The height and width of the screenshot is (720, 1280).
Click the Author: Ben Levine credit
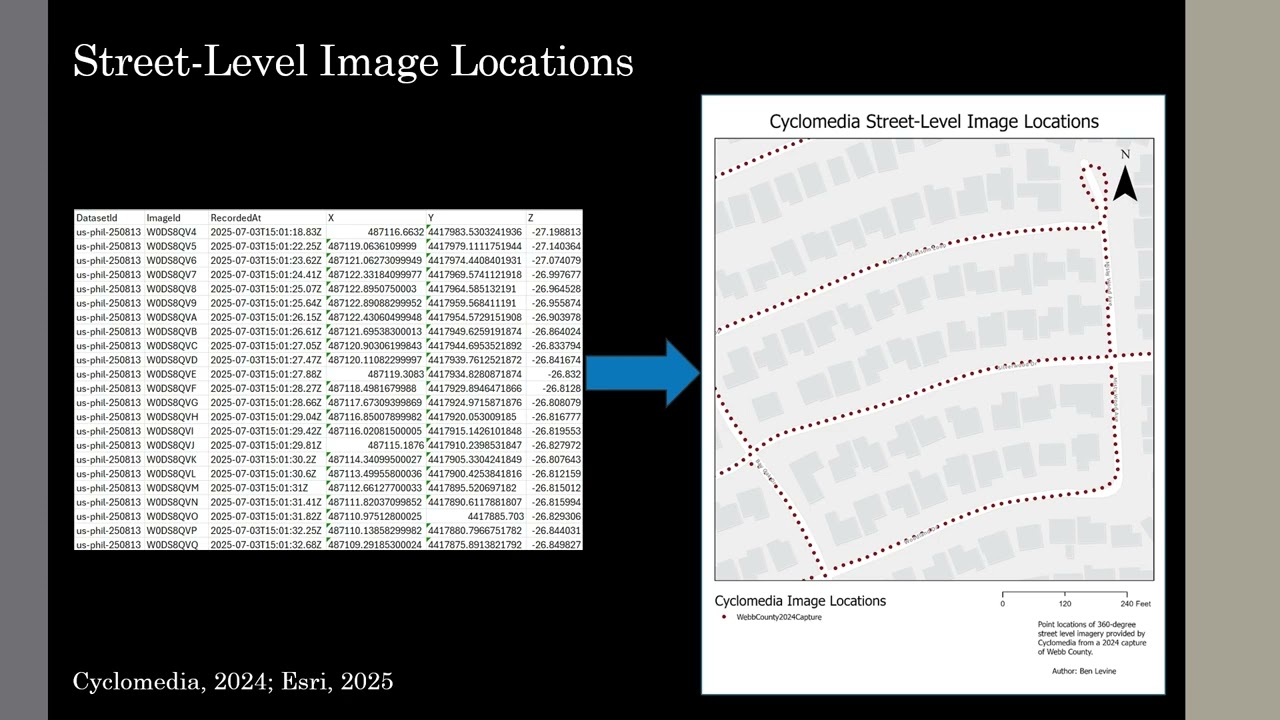pos(1085,671)
